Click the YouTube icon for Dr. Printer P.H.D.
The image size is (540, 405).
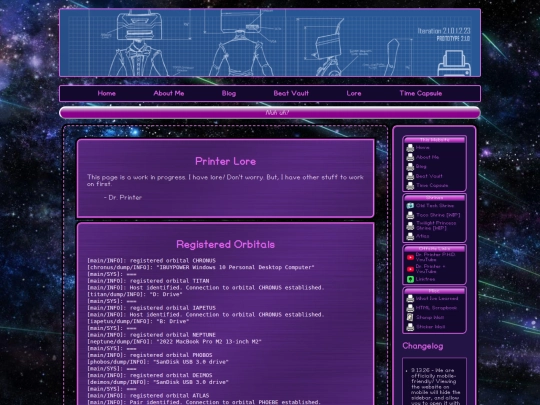tap(410, 257)
